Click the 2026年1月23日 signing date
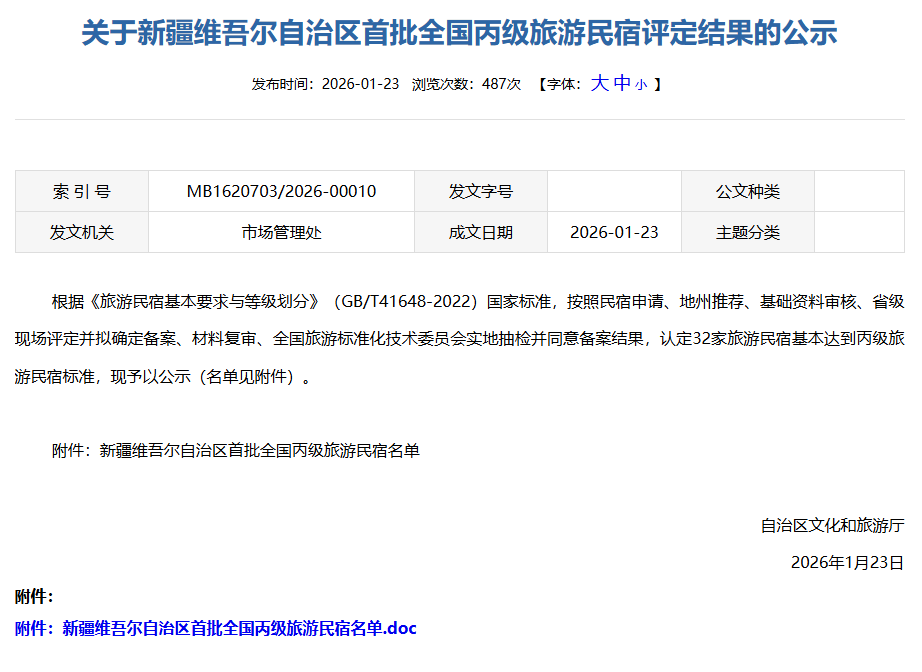The height and width of the screenshot is (672, 922). click(846, 562)
